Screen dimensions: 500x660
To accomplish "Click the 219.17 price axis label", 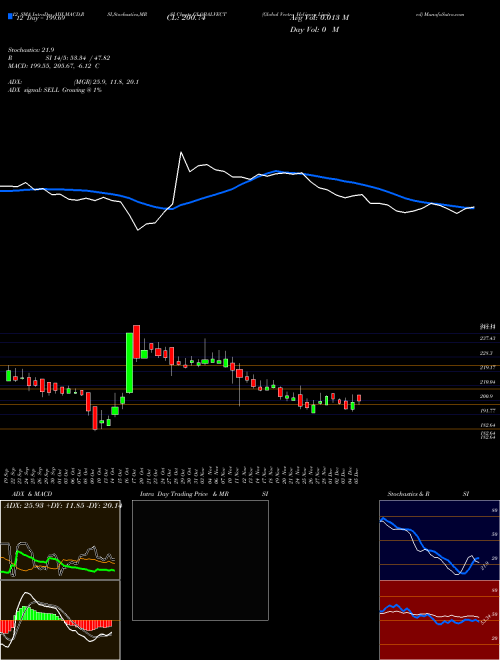I will pos(487,367).
